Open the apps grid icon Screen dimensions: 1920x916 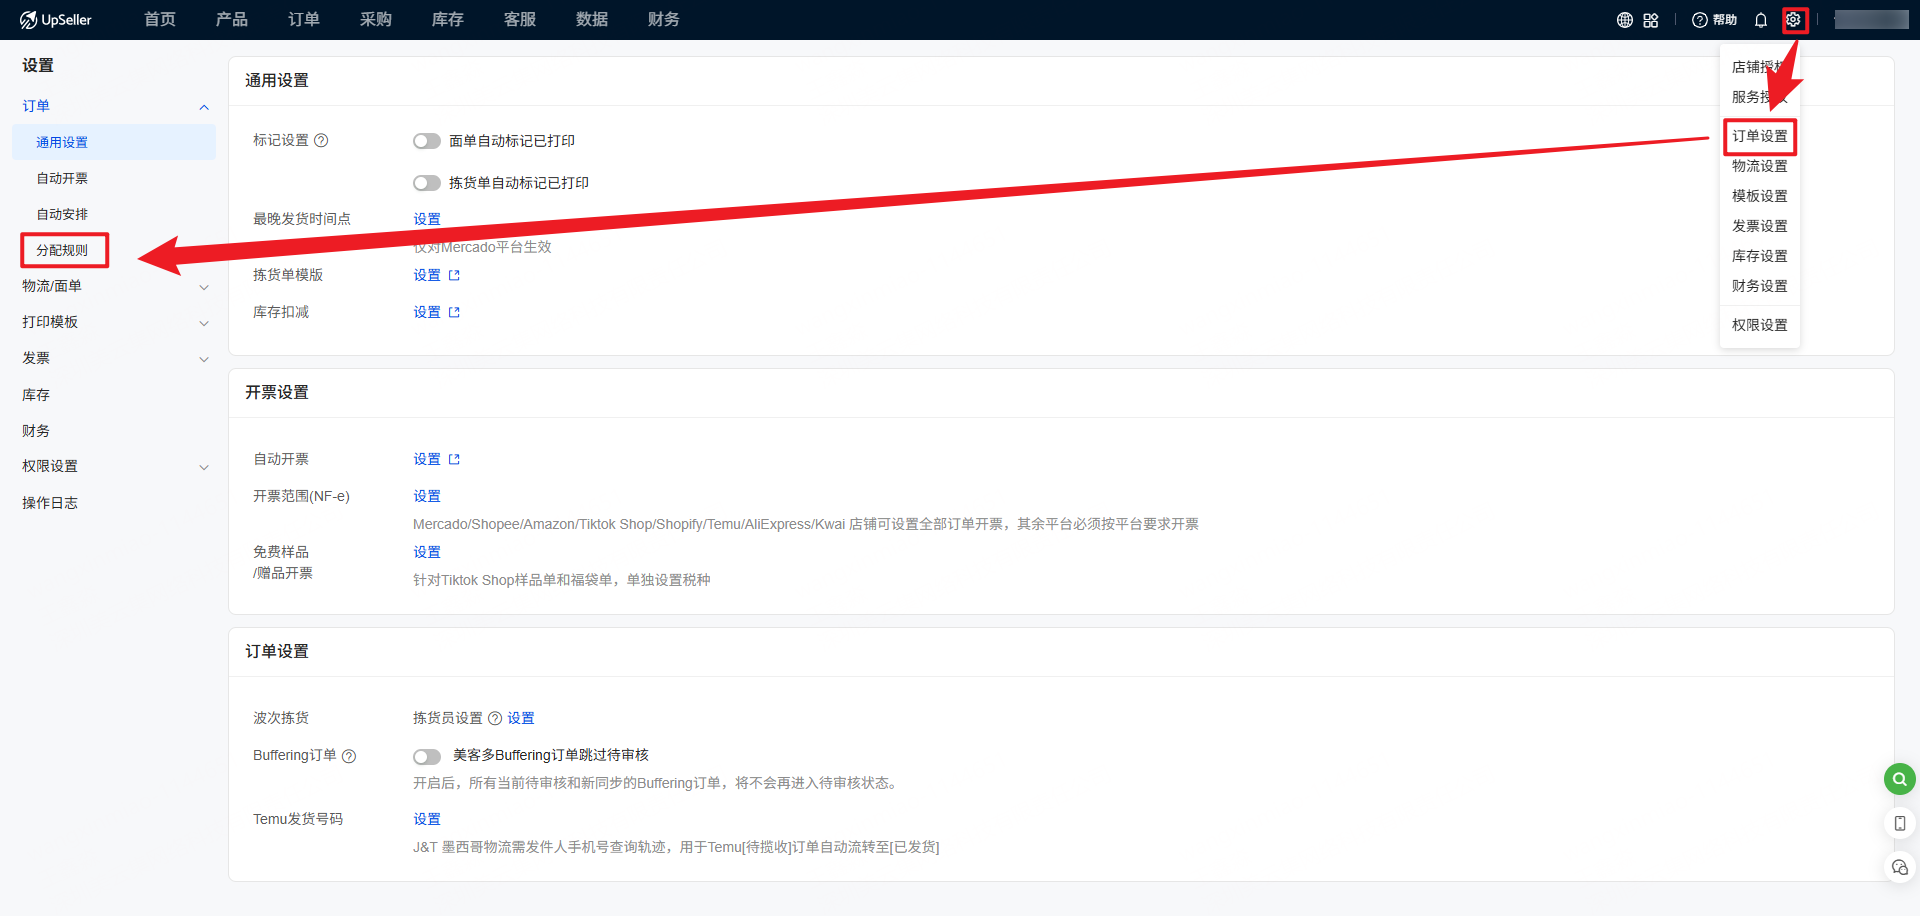point(1651,20)
